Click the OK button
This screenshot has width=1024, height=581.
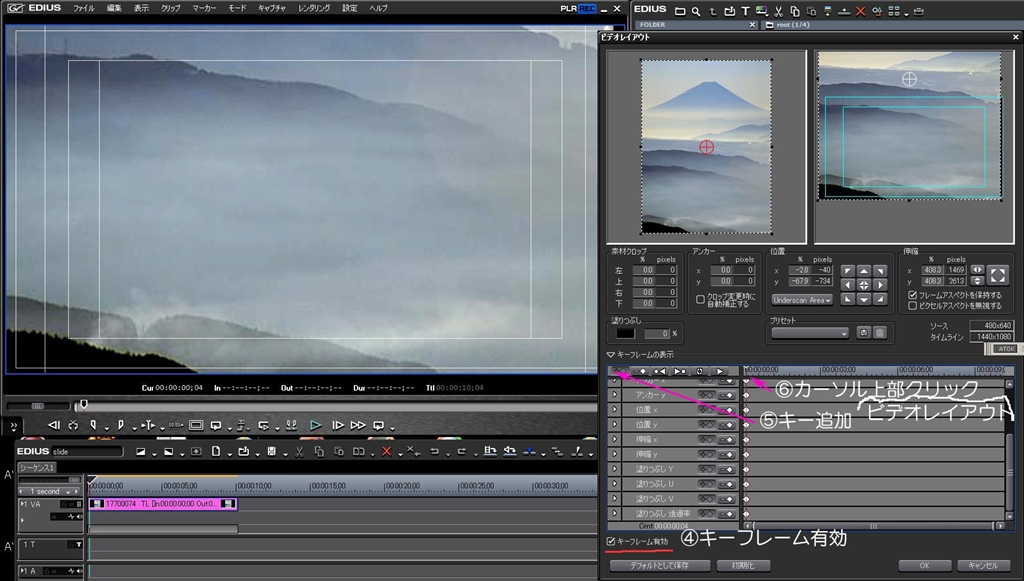point(924,565)
